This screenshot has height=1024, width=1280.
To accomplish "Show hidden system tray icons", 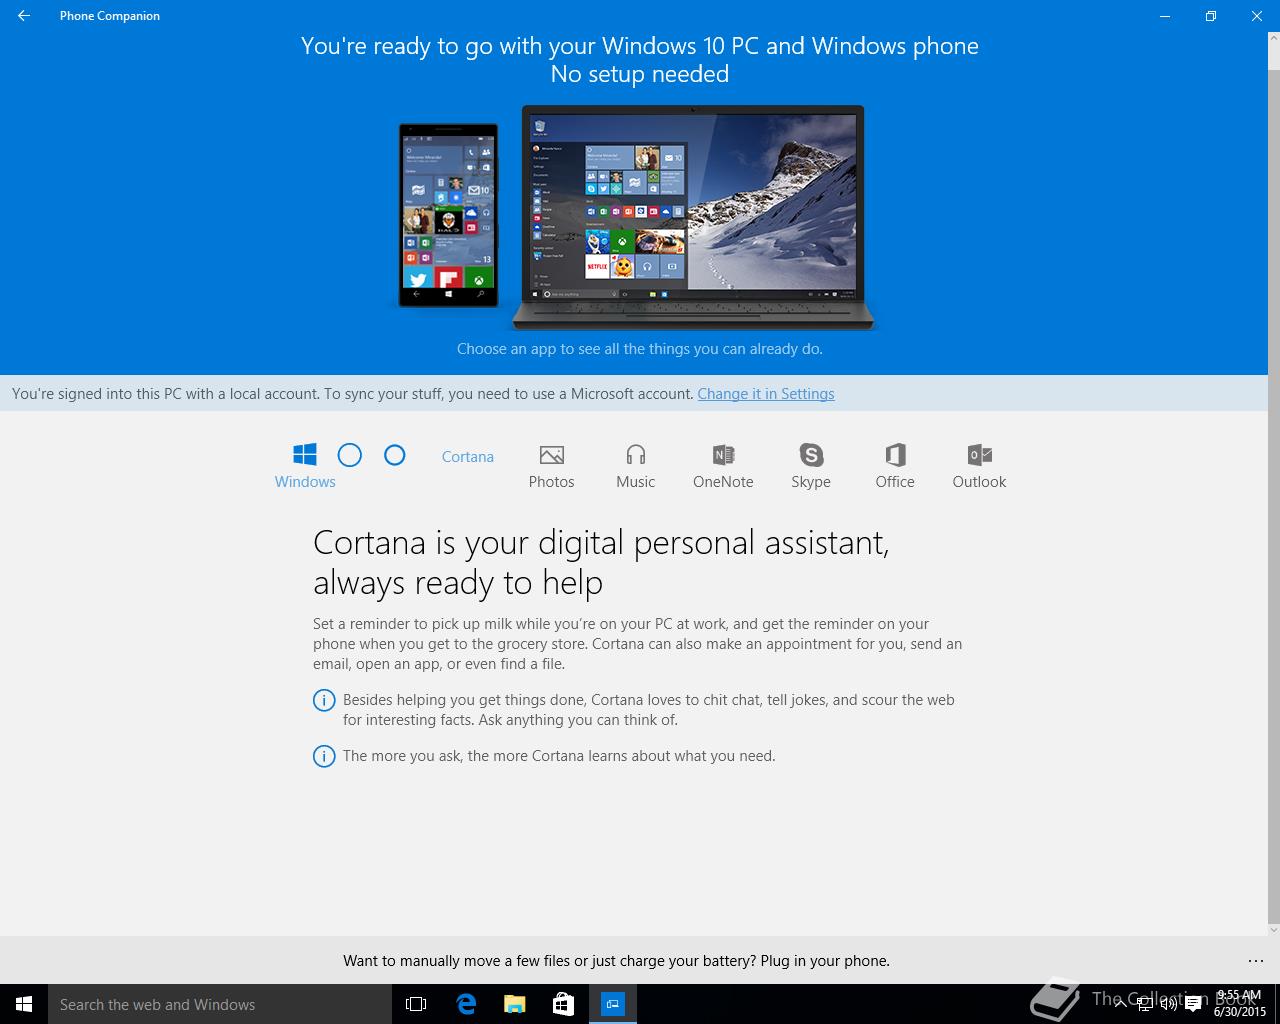I will pyautogui.click(x=1120, y=1004).
